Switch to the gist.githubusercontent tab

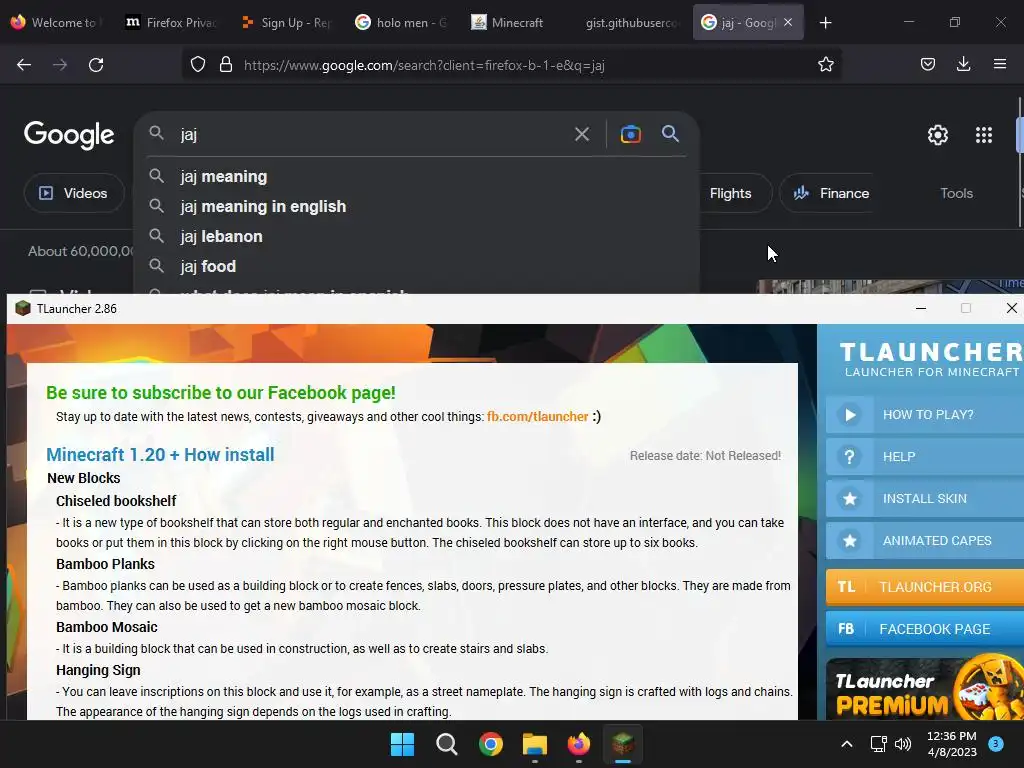tap(631, 23)
